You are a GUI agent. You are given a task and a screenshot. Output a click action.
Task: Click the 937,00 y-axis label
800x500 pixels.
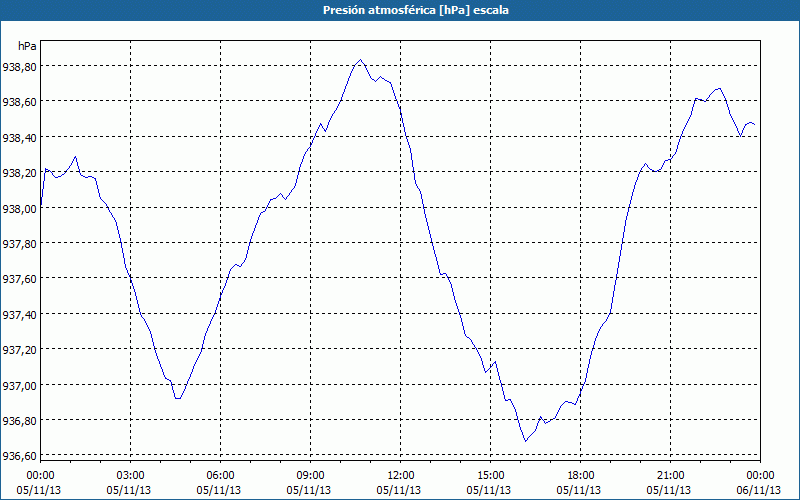19,386
